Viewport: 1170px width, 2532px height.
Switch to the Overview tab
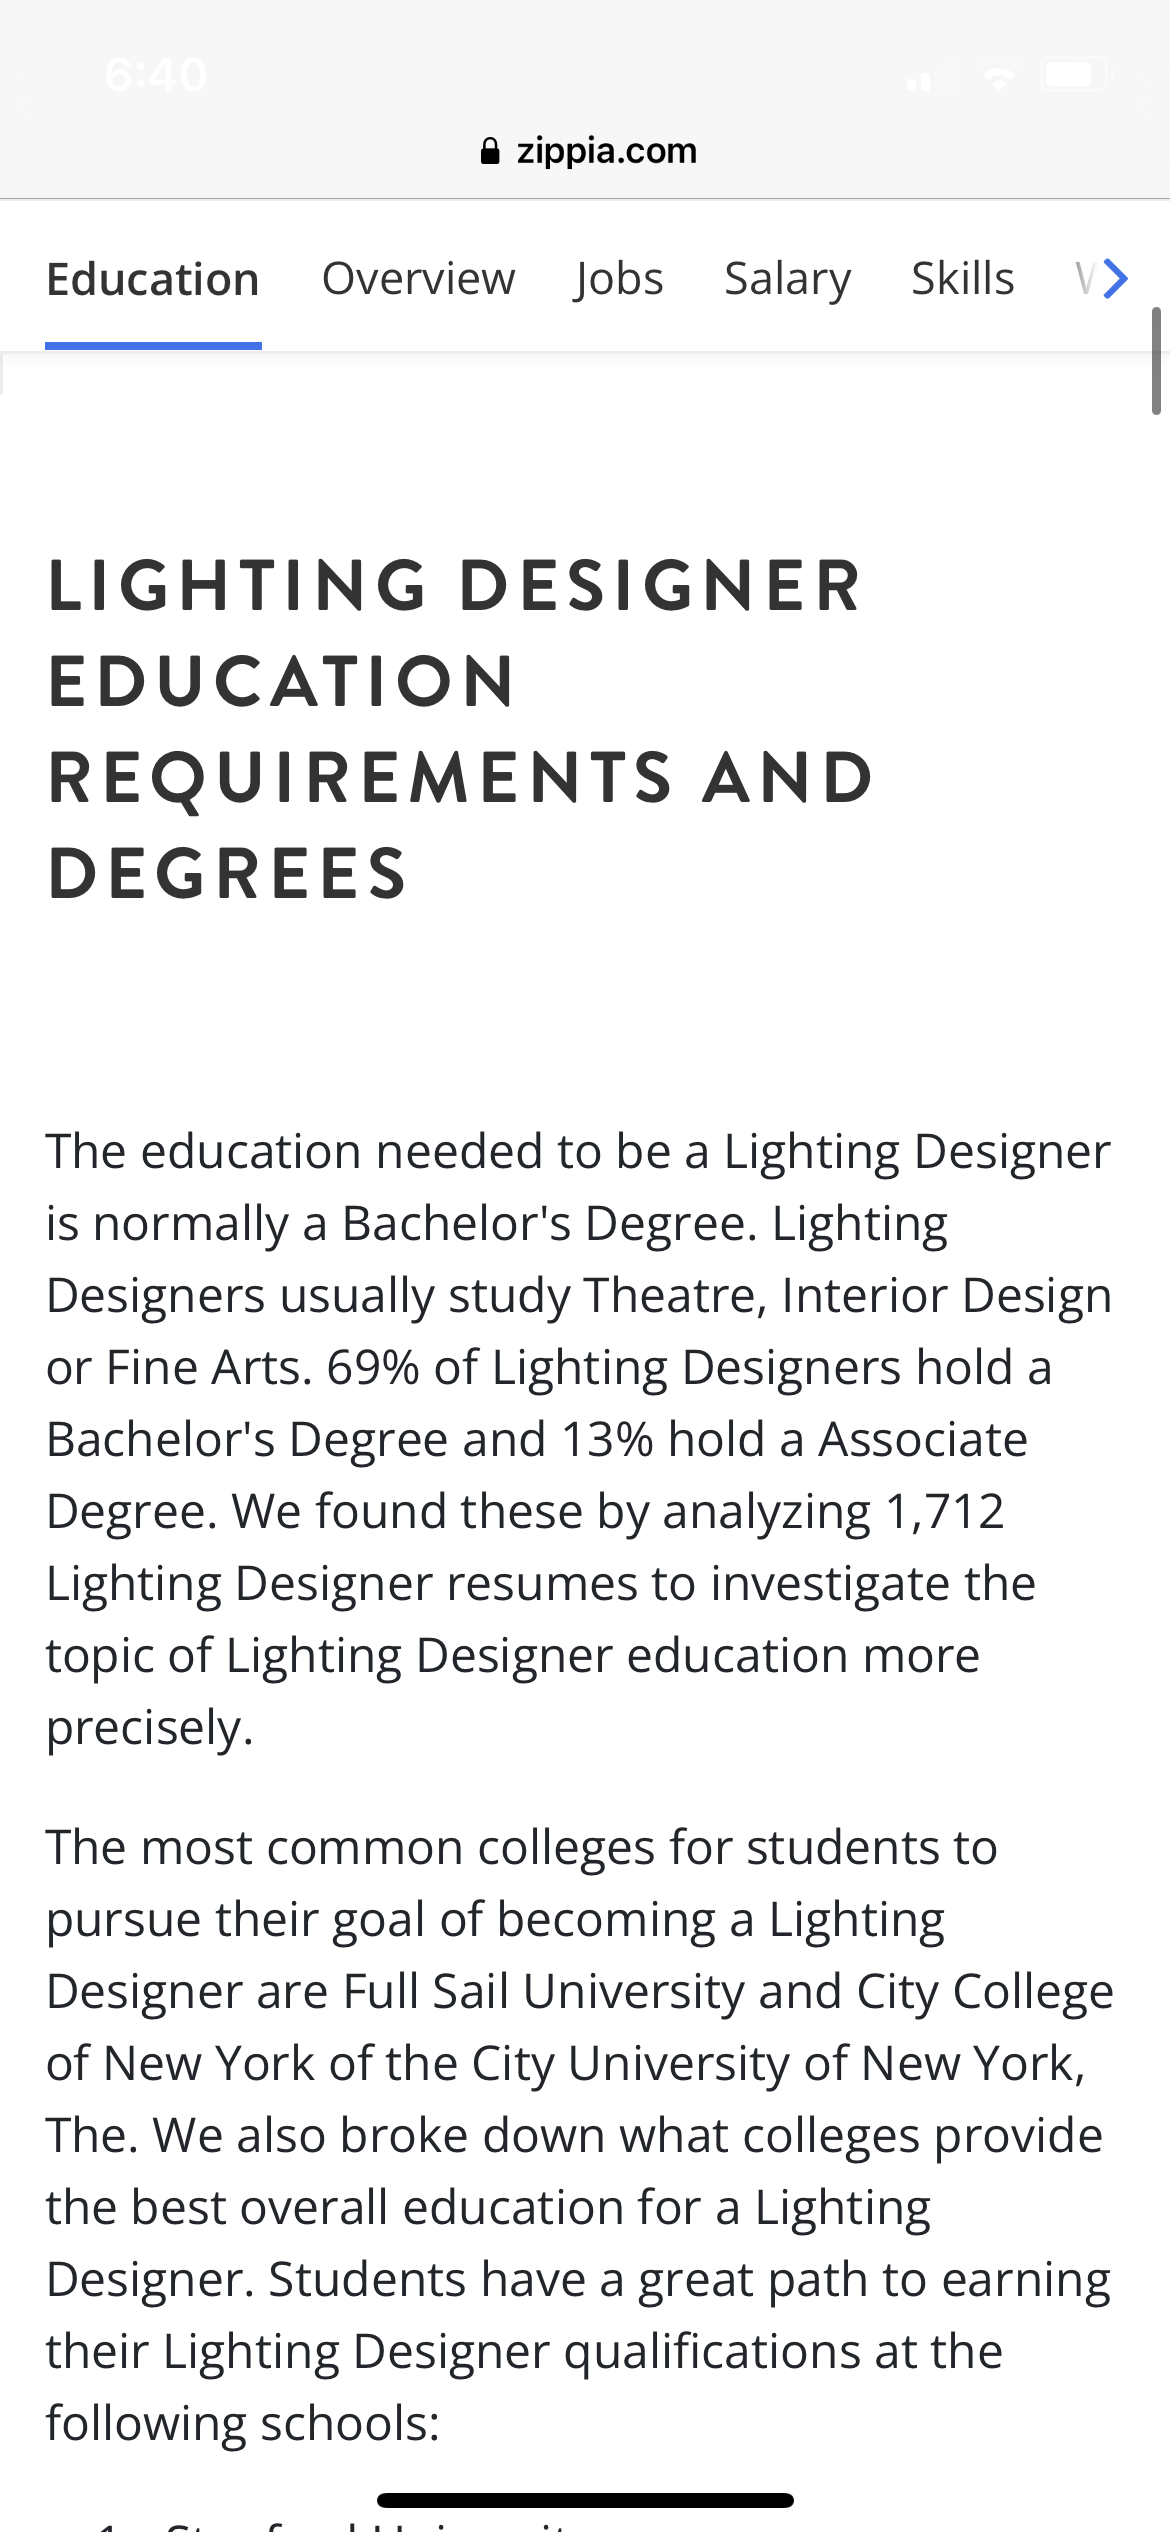[418, 279]
